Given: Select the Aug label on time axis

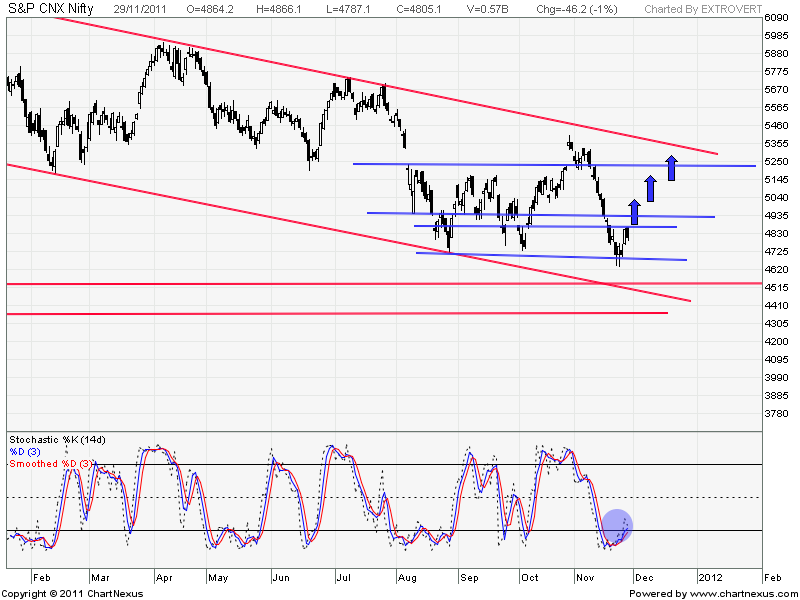Looking at the screenshot, I should (x=408, y=577).
